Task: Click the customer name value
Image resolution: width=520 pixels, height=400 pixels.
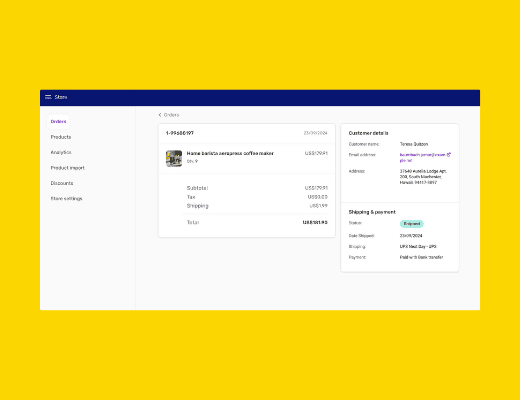Action: point(414,144)
